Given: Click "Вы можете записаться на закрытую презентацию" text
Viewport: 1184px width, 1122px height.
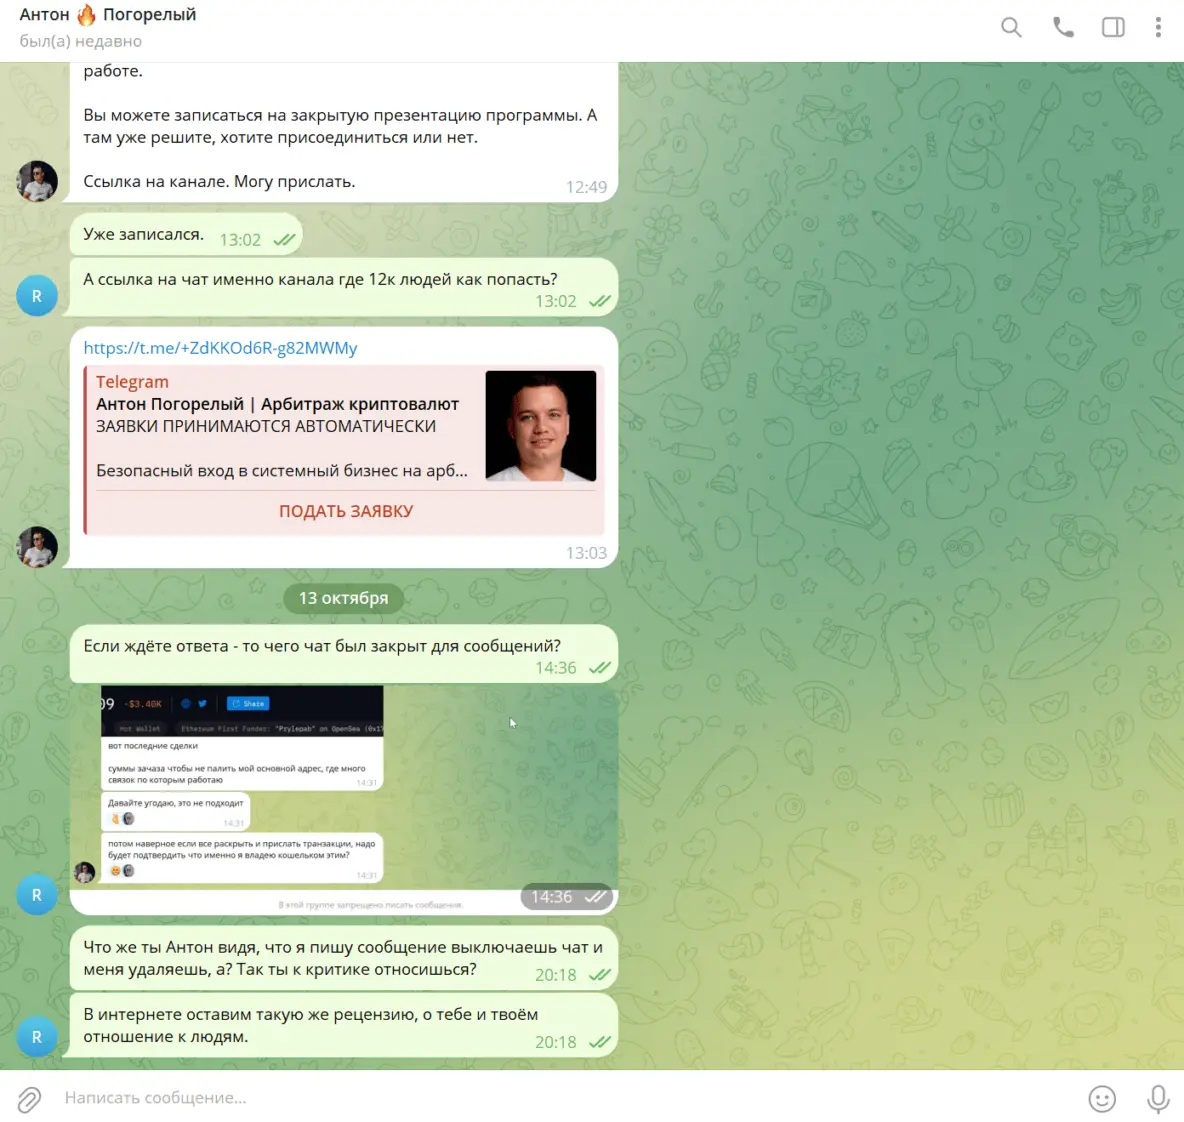Looking at the screenshot, I should click(340, 126).
